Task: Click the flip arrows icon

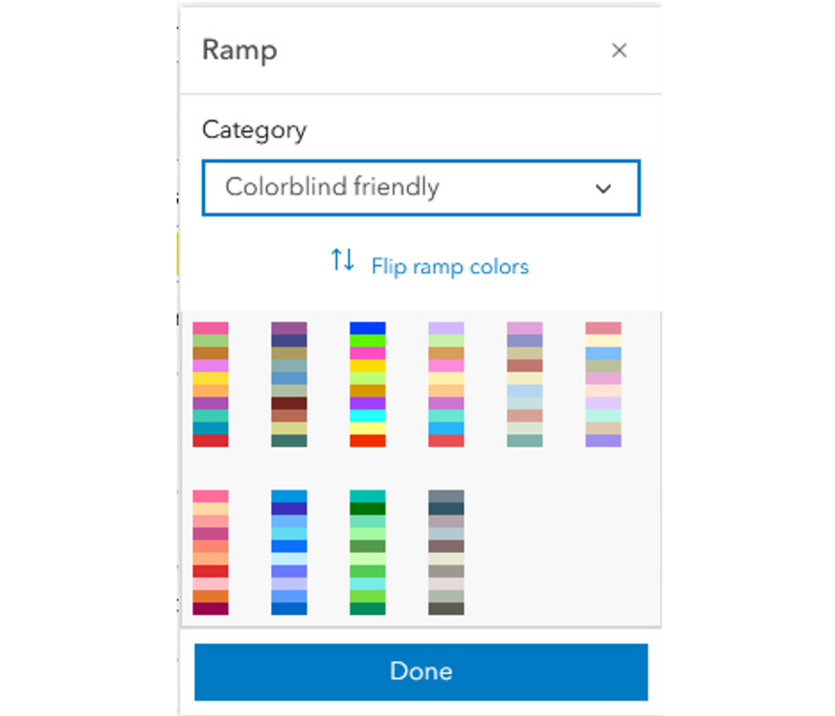Action: pyautogui.click(x=342, y=260)
